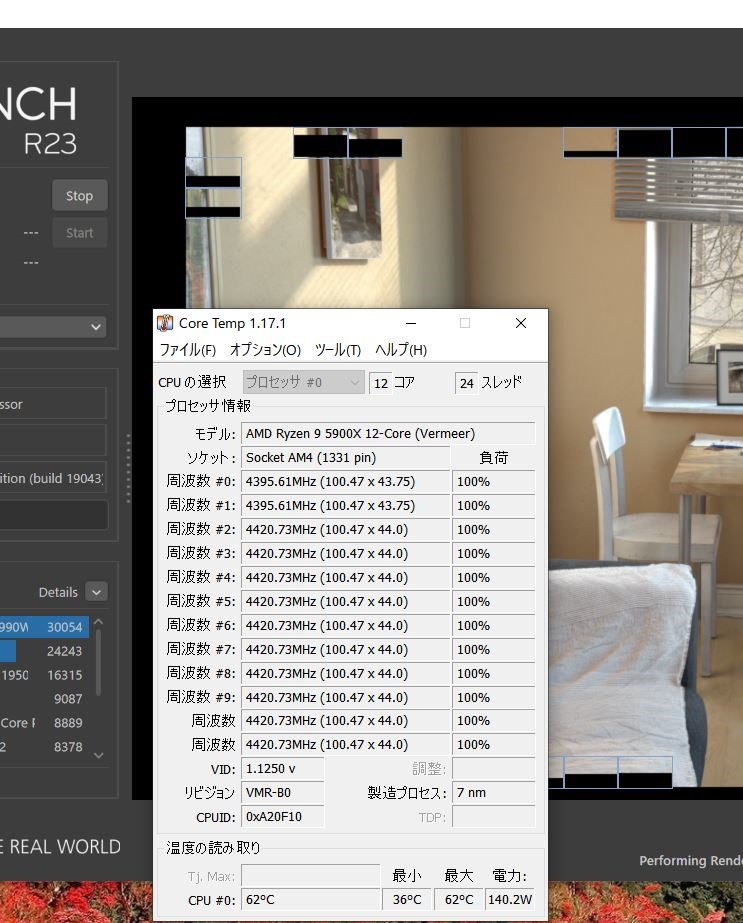Image resolution: width=743 pixels, height=923 pixels.
Task: Click the CPUID value 0xA20F10
Action: click(283, 817)
